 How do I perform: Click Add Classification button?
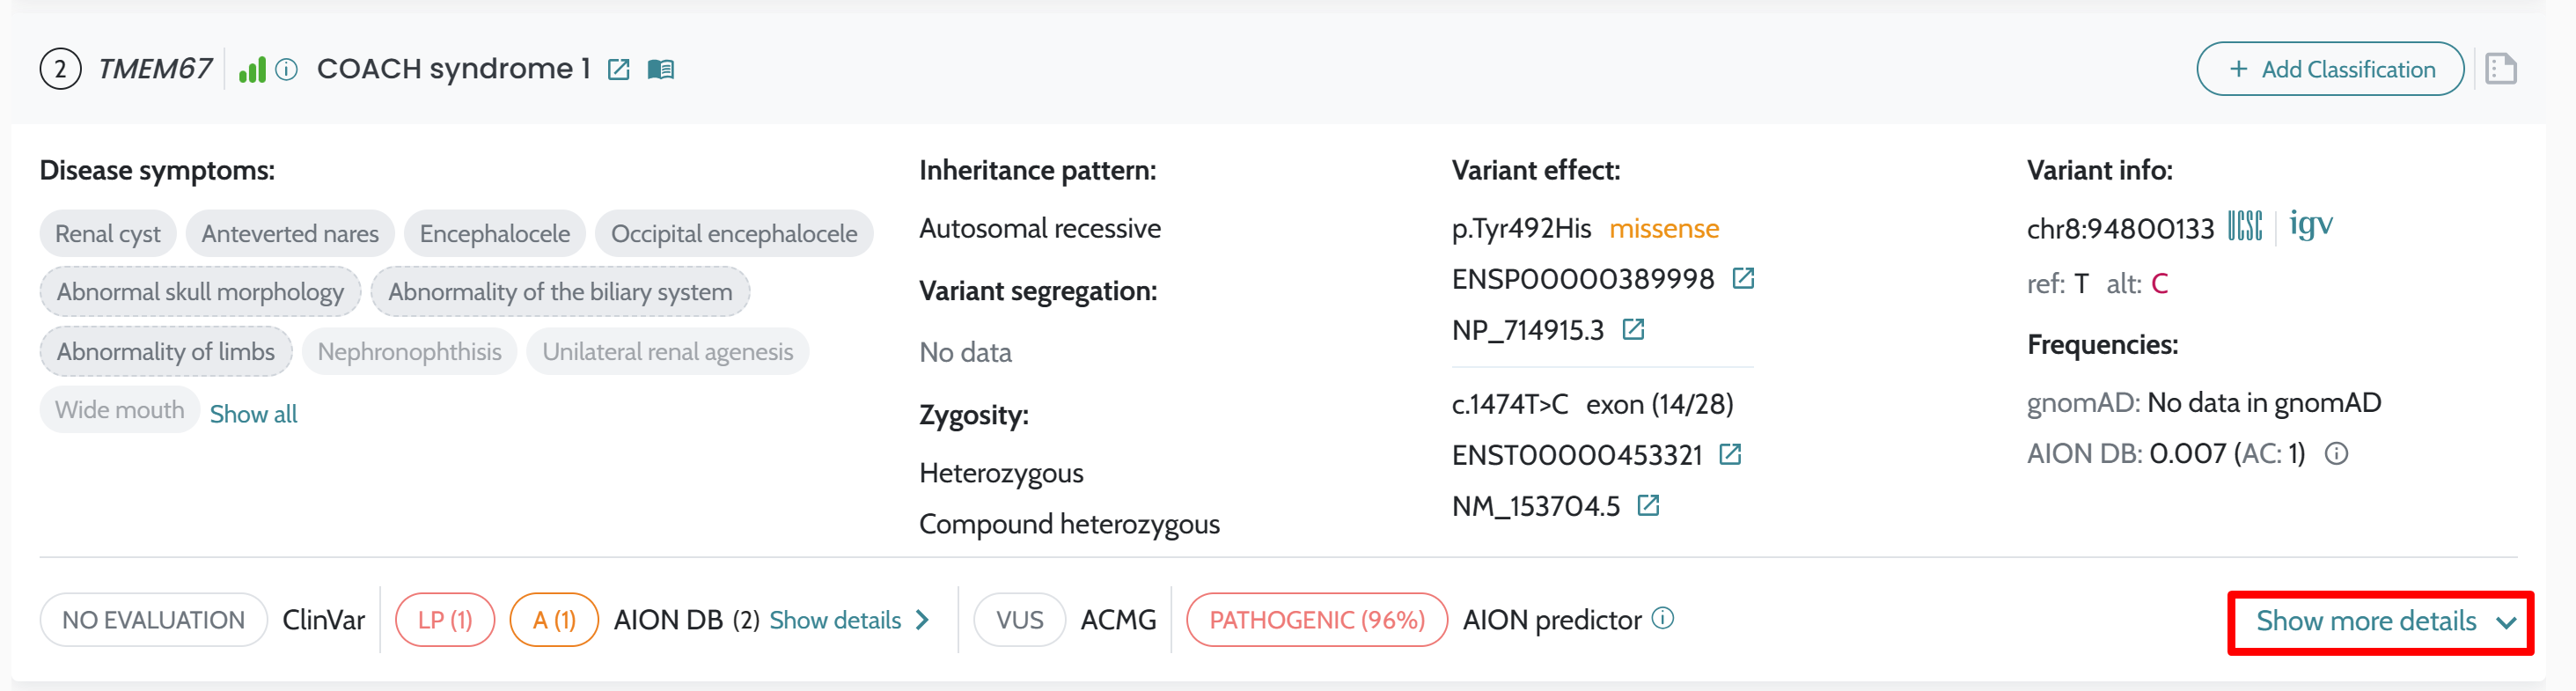pyautogui.click(x=2329, y=69)
